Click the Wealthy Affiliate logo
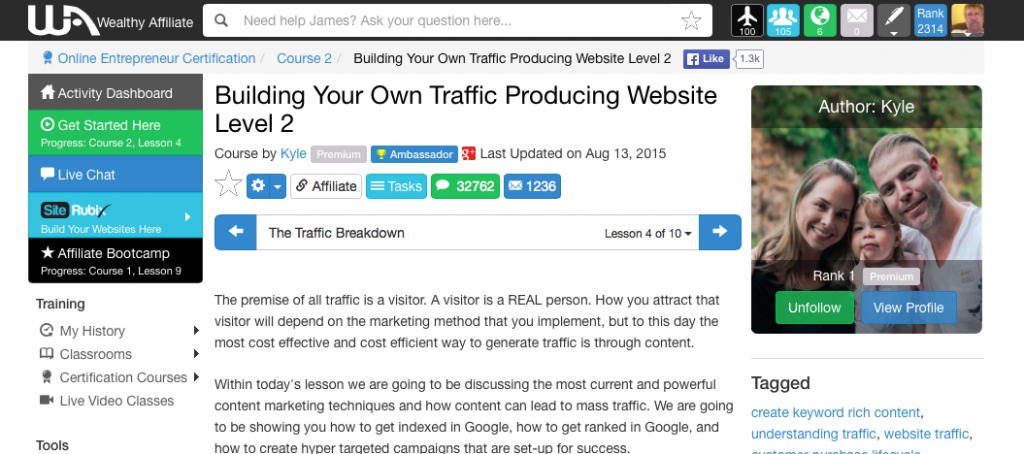Screen dimensions: 1024x454 [x=110, y=20]
